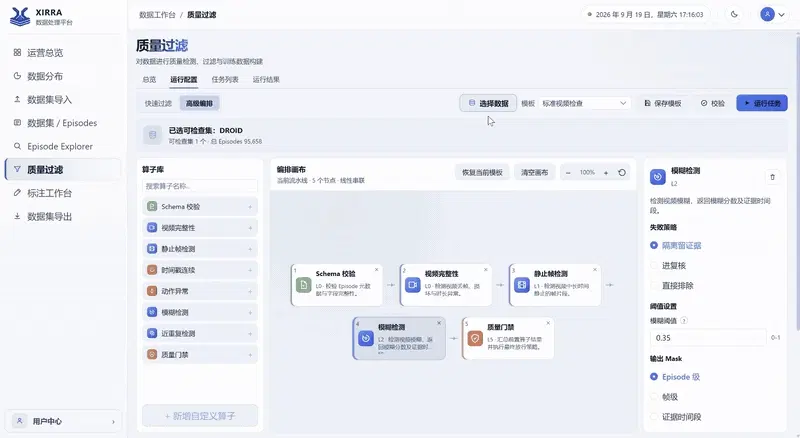This screenshot has height=438, width=800.
Task: Click the 选择数据 button
Action: [488, 103]
